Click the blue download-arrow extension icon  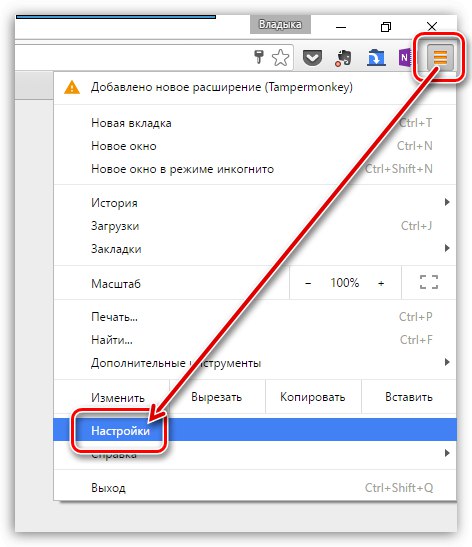pos(376,58)
